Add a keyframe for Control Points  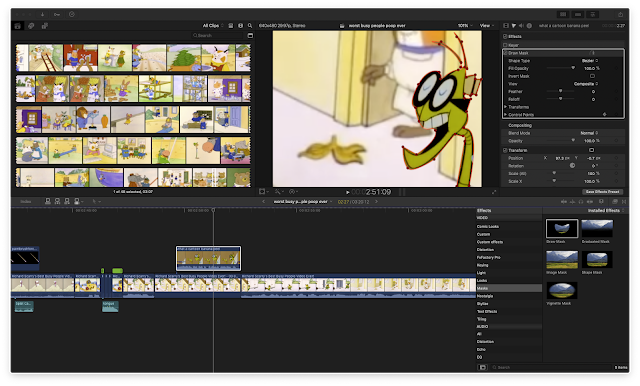[x=604, y=115]
